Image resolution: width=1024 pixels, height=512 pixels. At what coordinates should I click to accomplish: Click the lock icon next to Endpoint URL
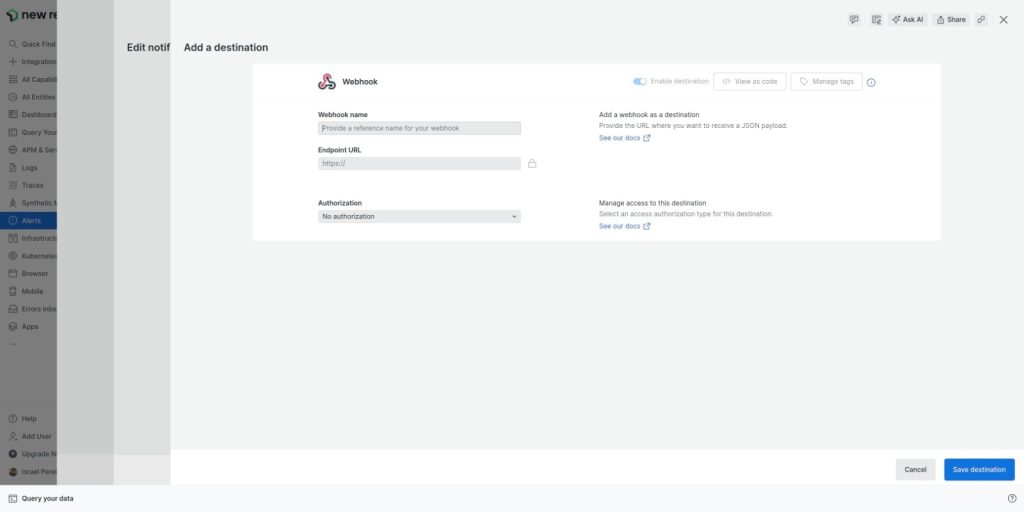532,163
